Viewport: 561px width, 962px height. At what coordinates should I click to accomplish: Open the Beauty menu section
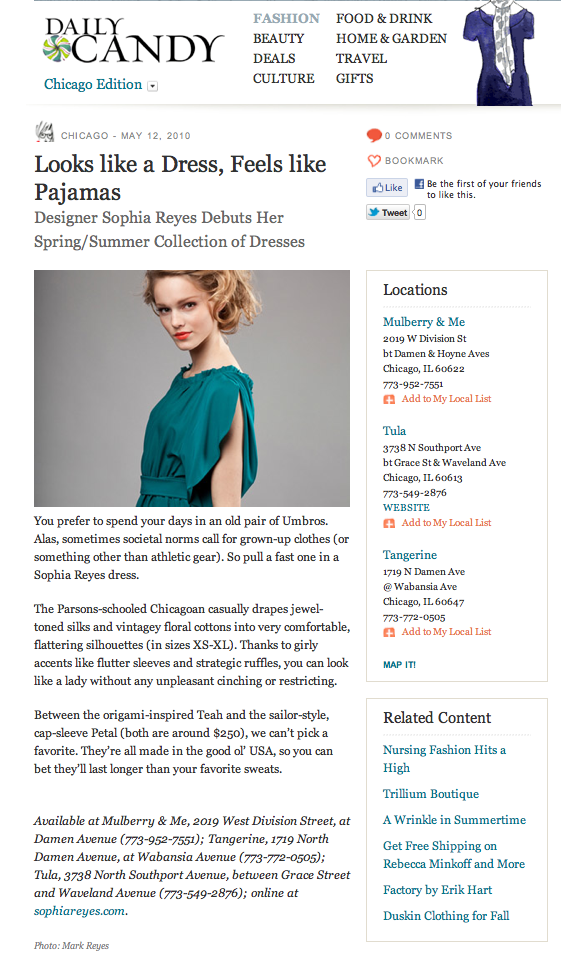278,39
